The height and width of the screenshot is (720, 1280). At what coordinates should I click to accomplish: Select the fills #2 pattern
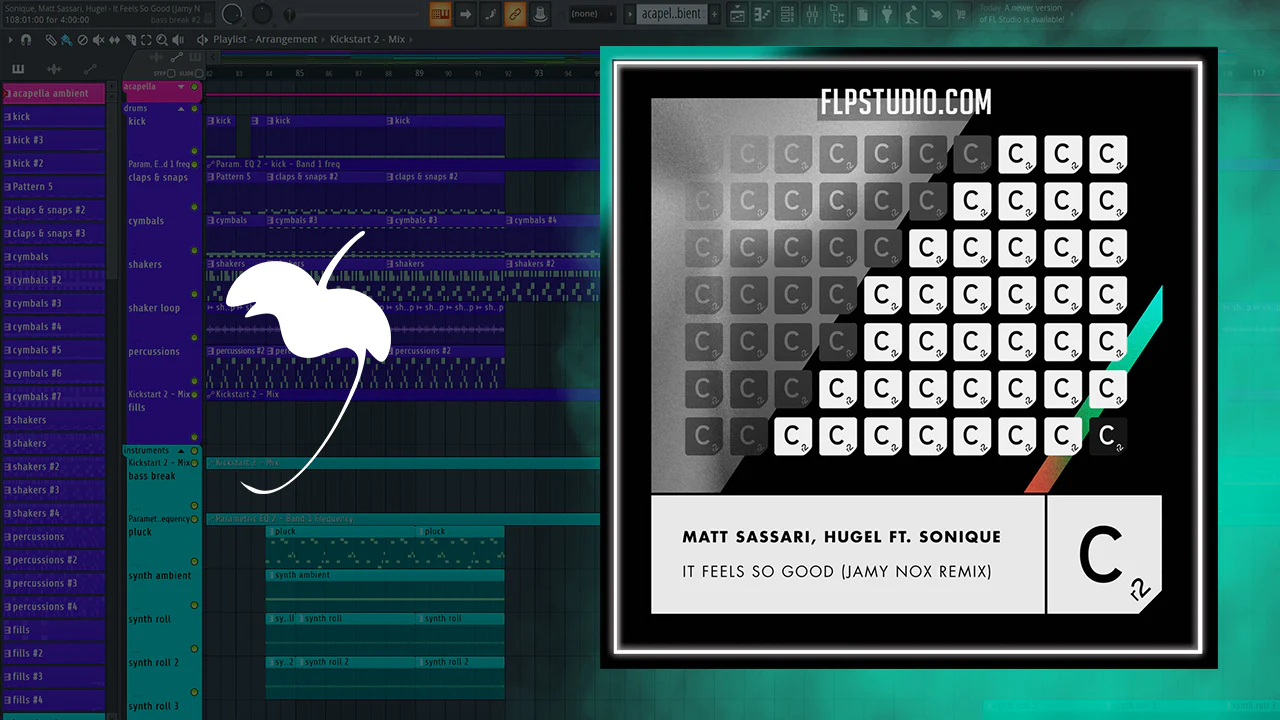pyautogui.click(x=52, y=653)
